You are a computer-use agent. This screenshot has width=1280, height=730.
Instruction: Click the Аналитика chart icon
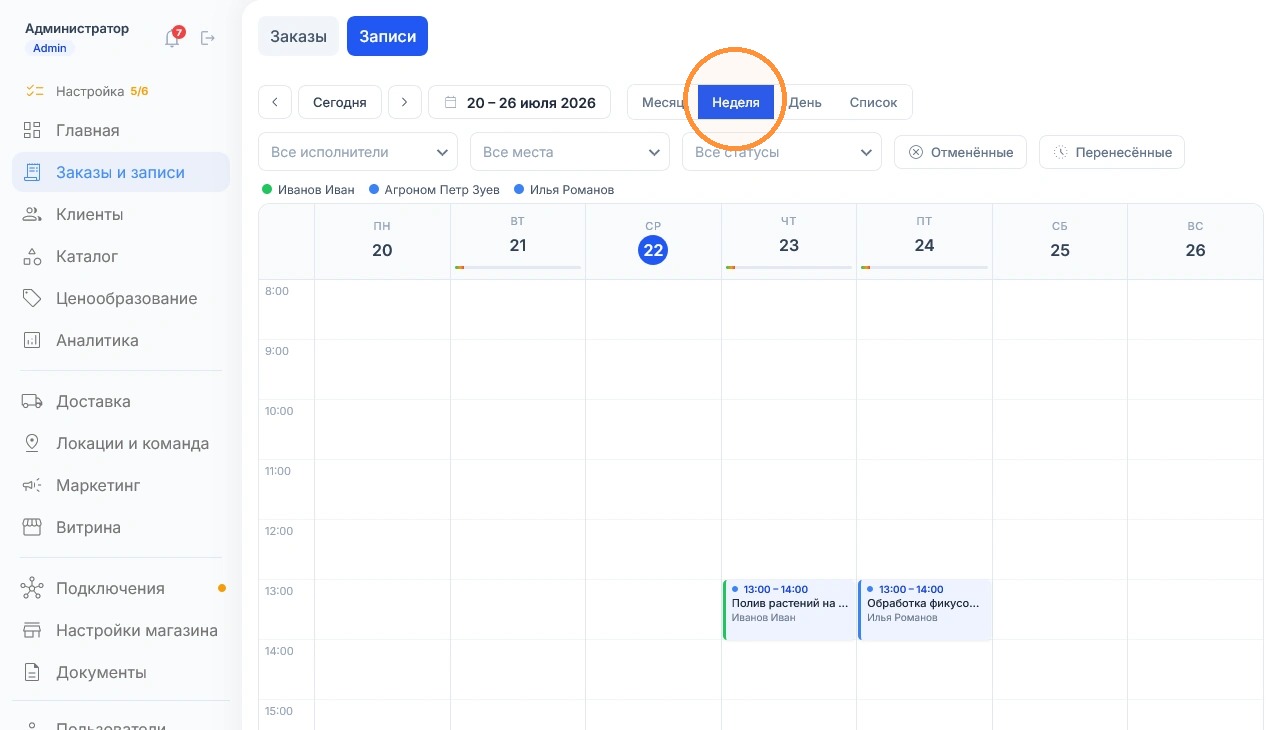click(32, 340)
